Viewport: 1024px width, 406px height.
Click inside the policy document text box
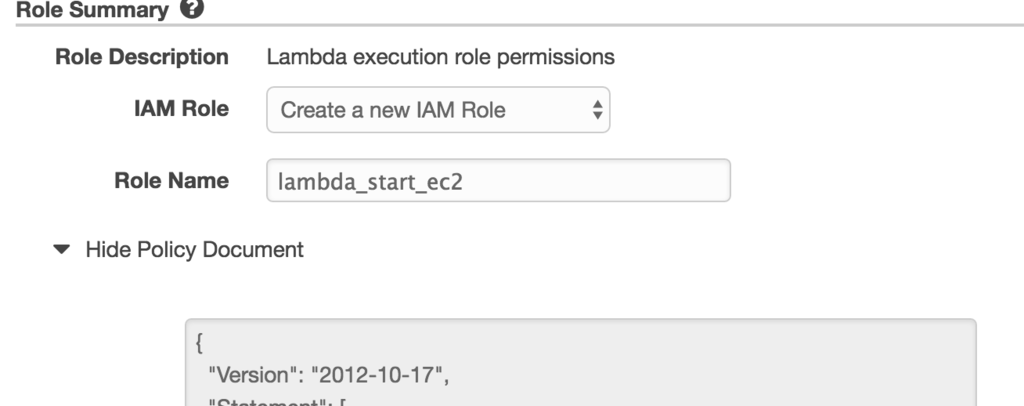click(580, 365)
